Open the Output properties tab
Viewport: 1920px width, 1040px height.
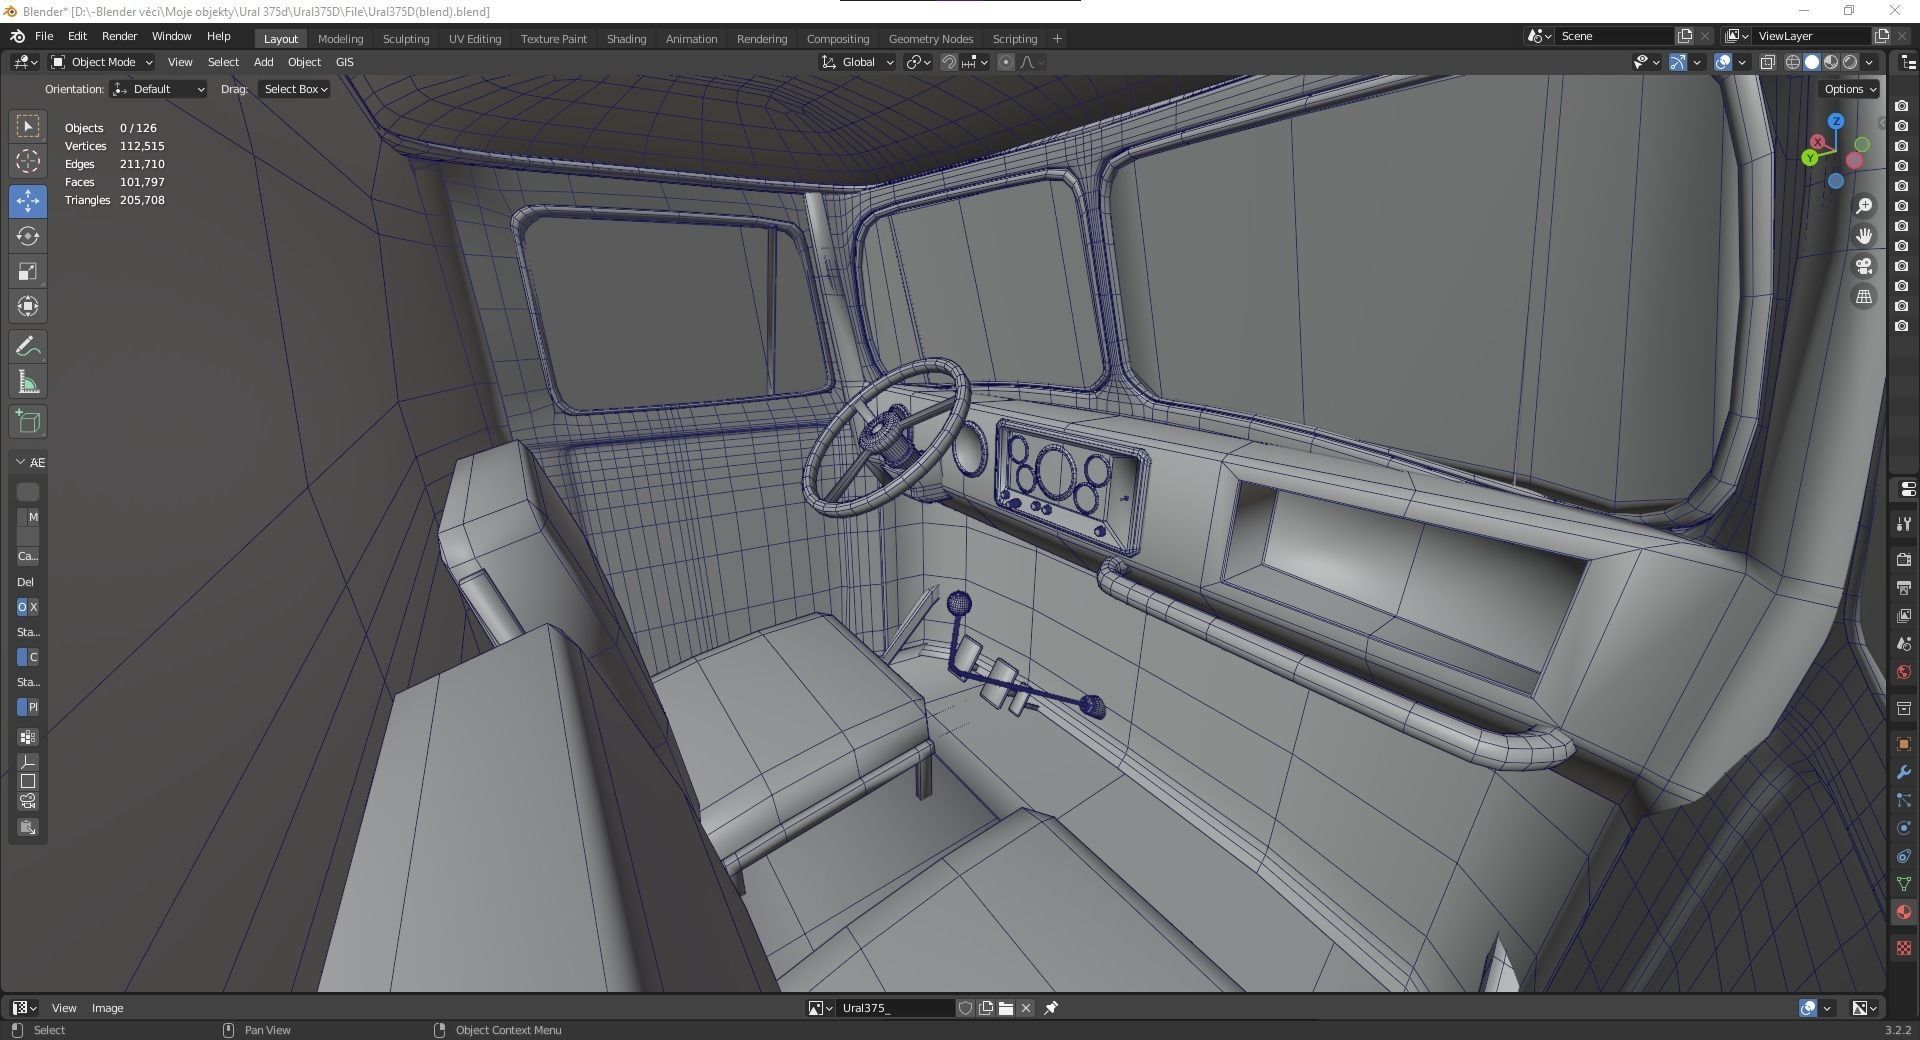click(1903, 587)
